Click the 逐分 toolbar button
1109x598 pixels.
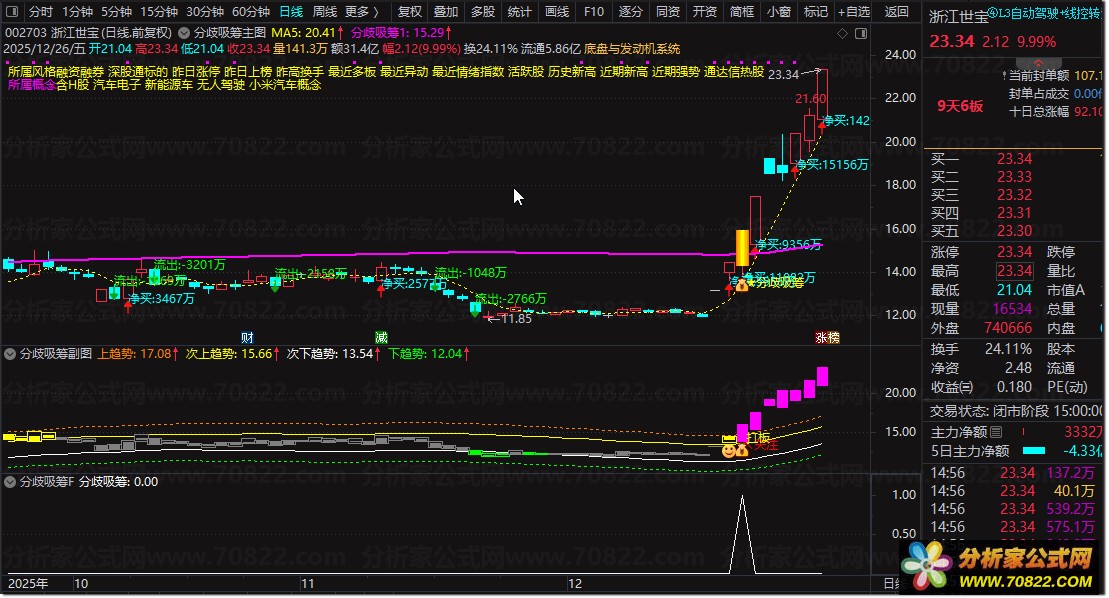[631, 11]
